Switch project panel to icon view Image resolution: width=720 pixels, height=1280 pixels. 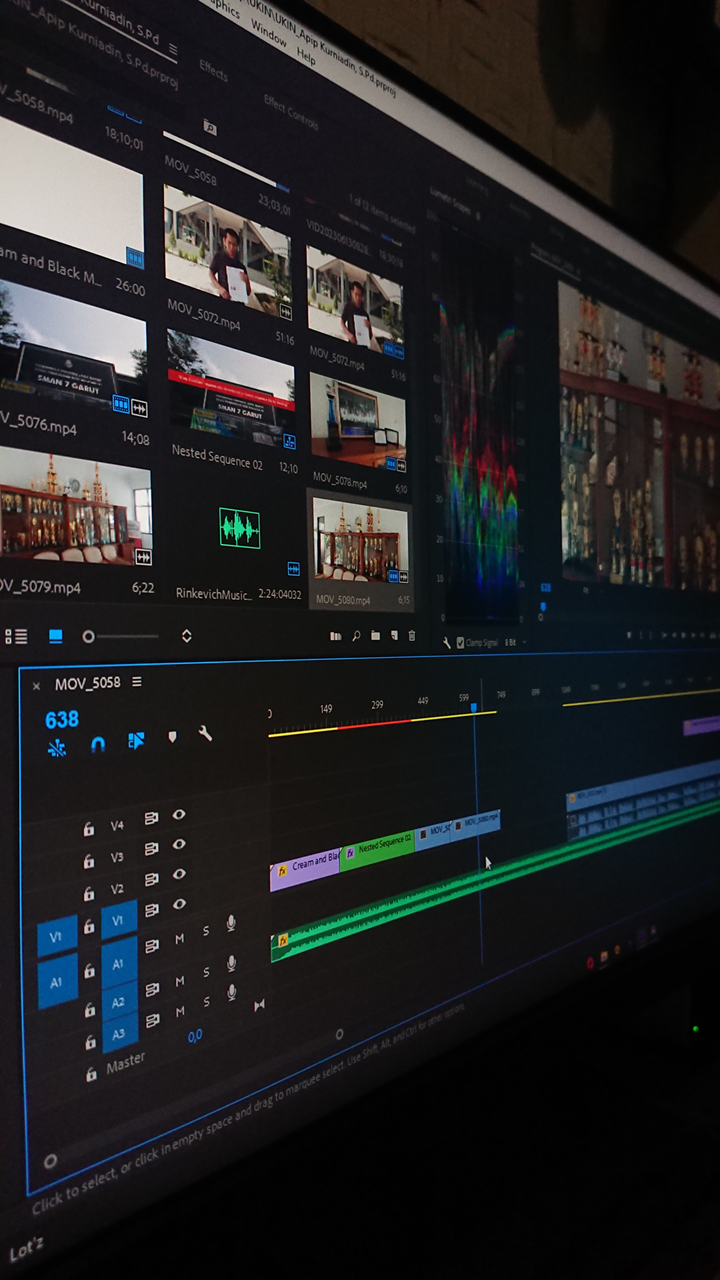click(55, 636)
